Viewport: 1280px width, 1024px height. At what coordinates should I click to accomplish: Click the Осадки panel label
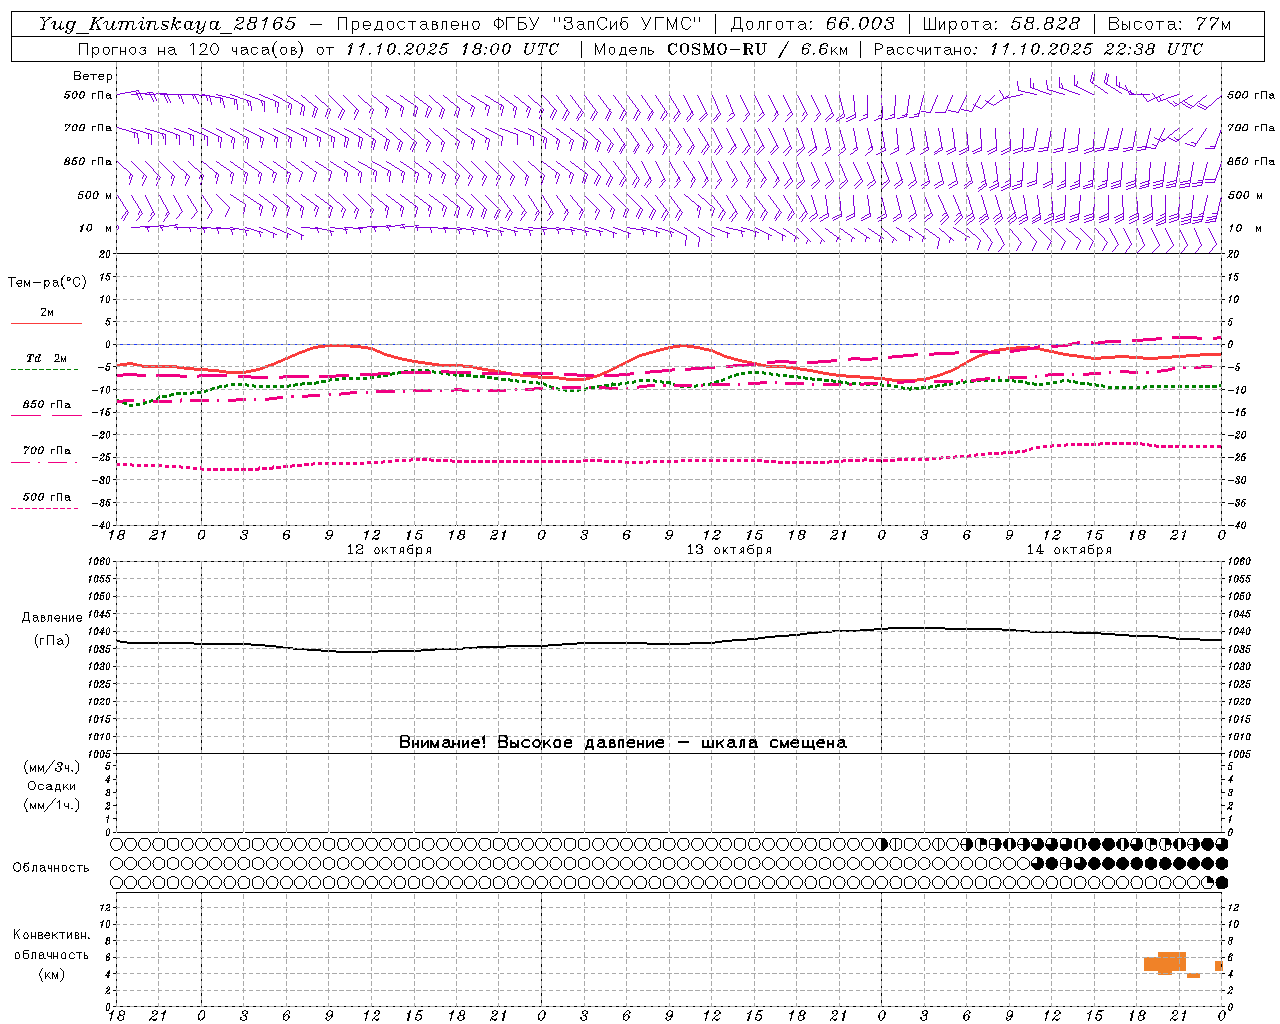tap(52, 786)
